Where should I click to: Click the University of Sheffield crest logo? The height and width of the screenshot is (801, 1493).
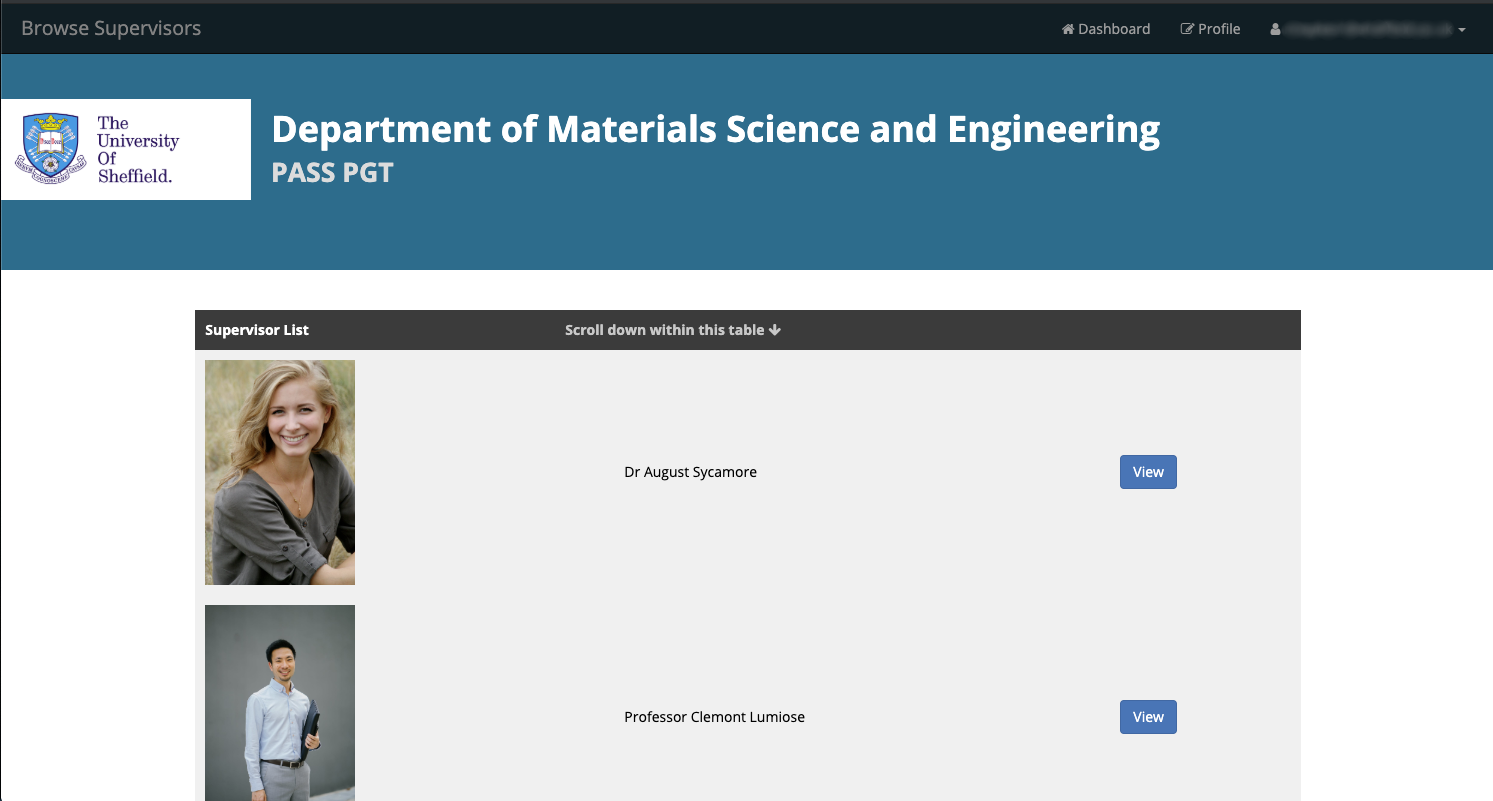[51, 148]
